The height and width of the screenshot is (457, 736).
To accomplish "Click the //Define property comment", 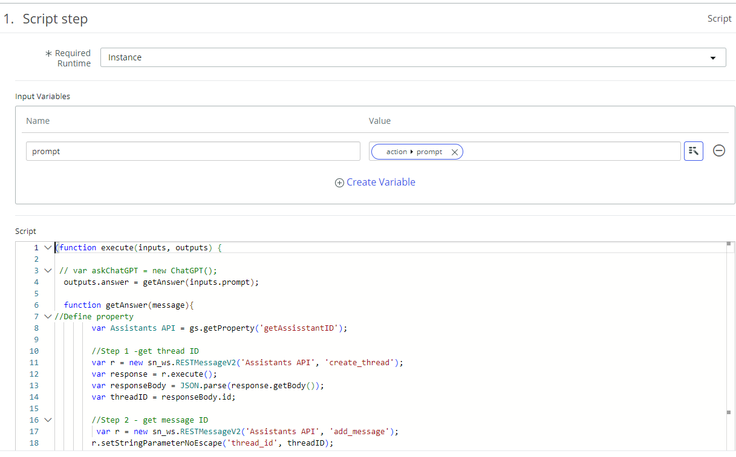I will tap(94, 317).
